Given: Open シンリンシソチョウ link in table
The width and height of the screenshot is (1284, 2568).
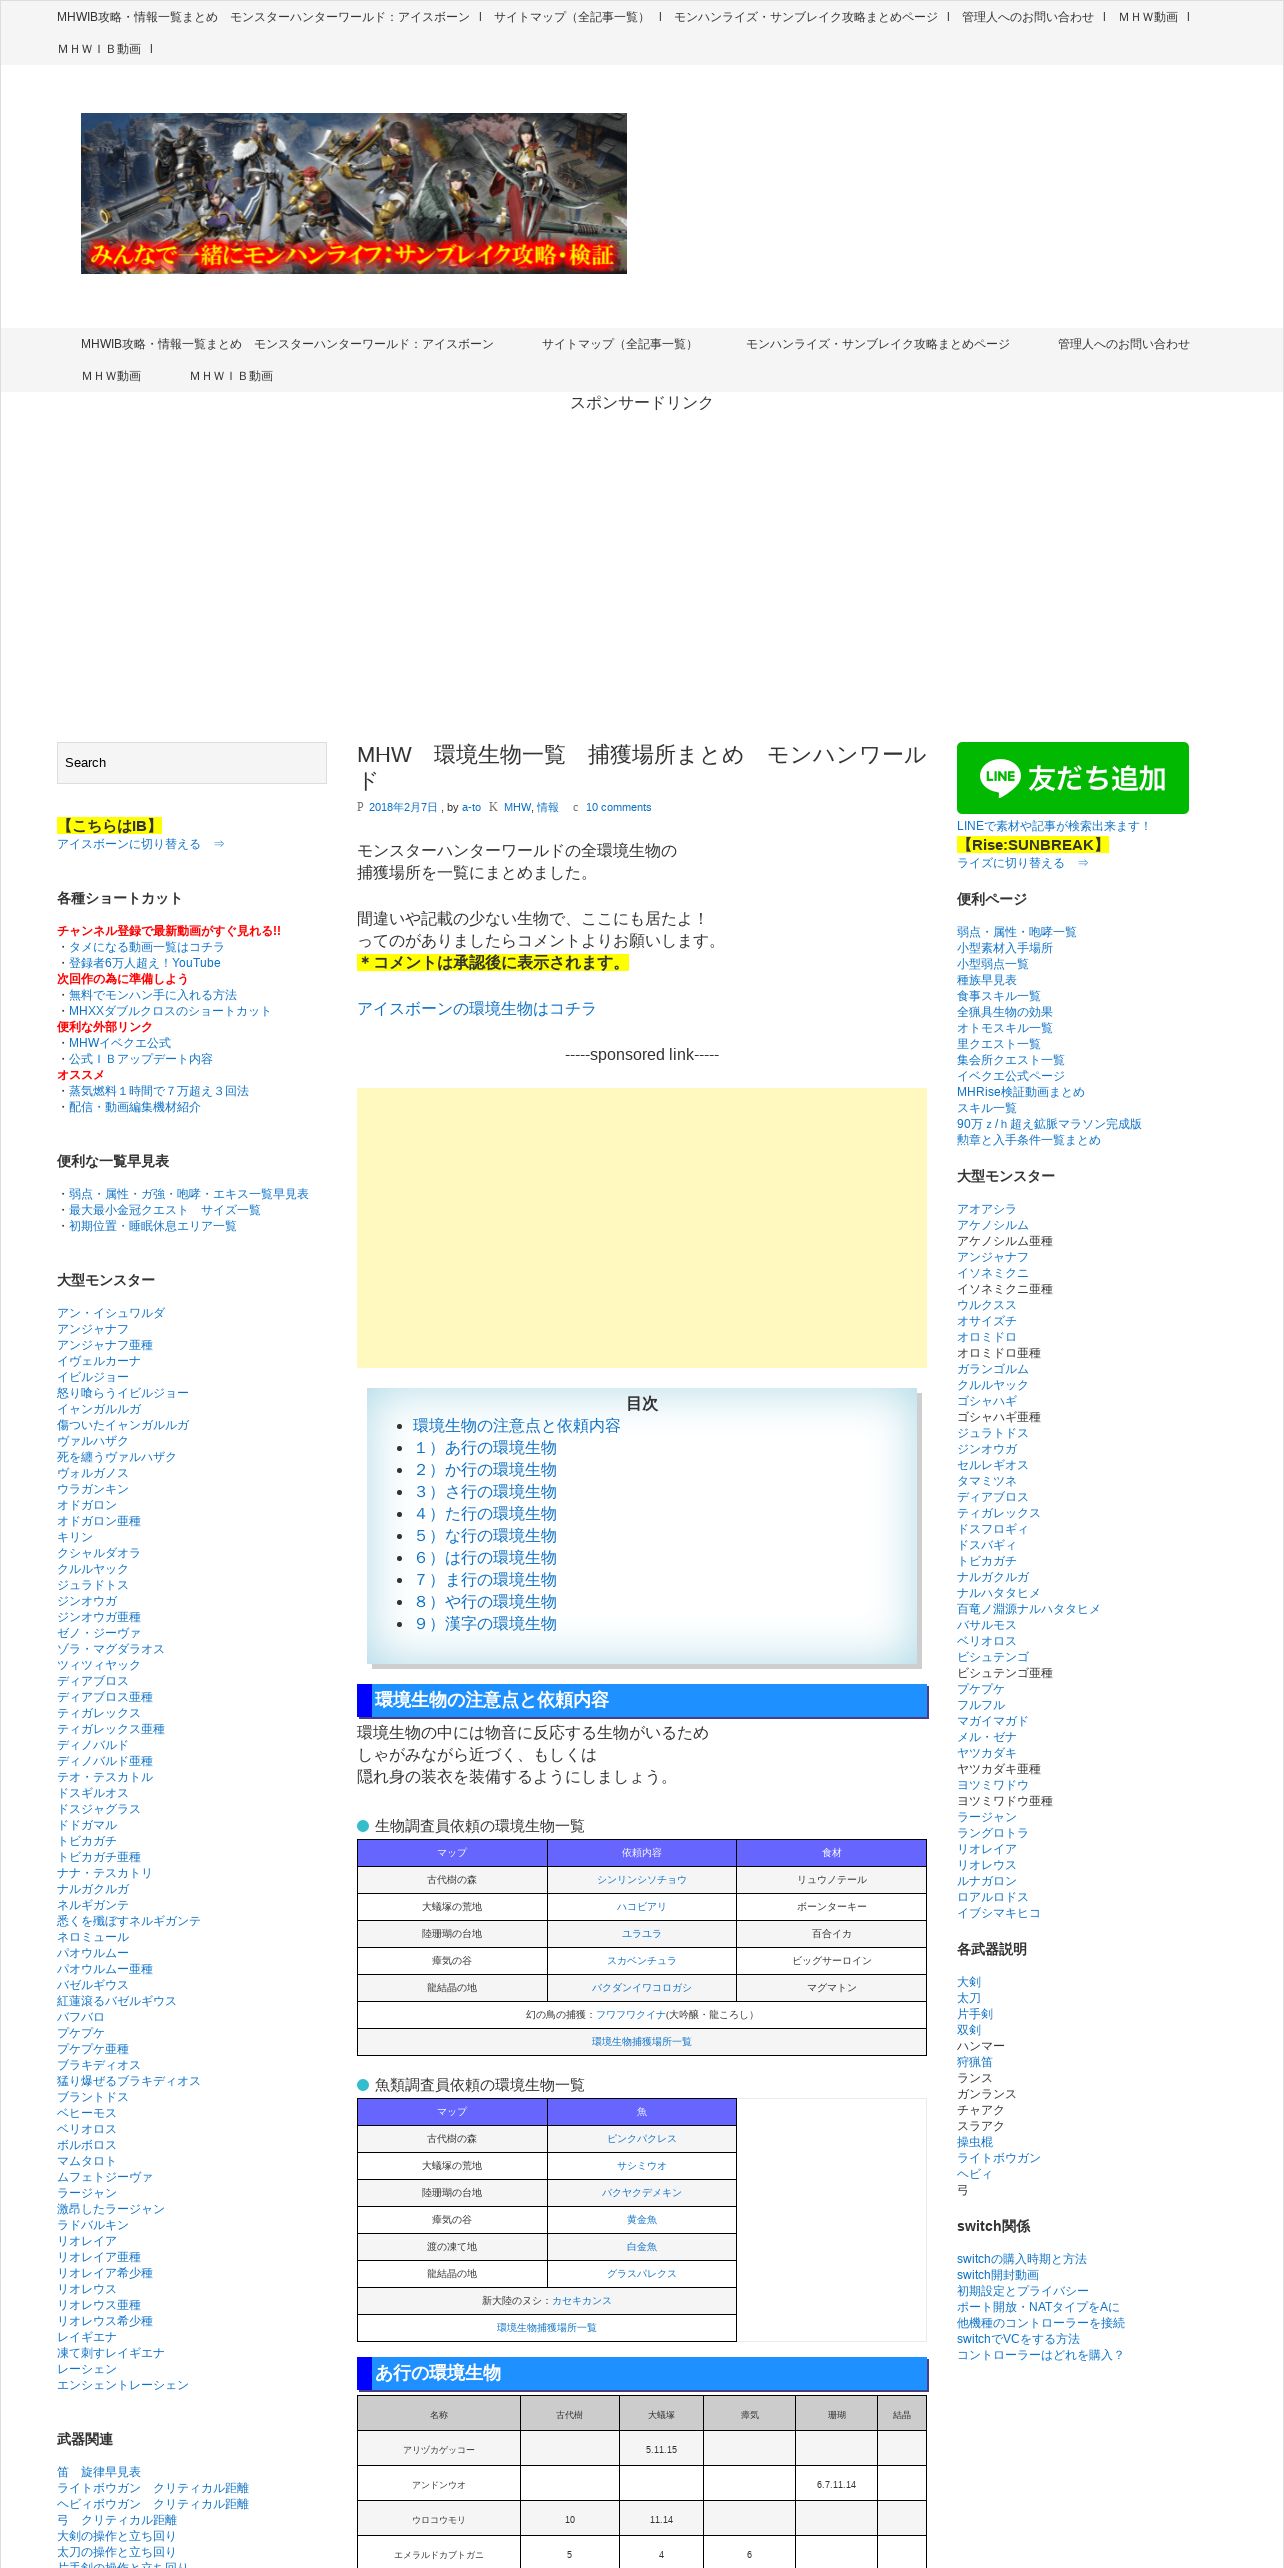Looking at the screenshot, I should coord(642,1880).
